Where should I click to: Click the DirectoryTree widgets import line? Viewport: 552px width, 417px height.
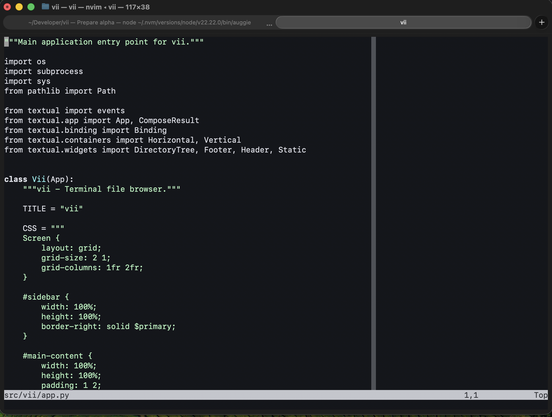[155, 150]
